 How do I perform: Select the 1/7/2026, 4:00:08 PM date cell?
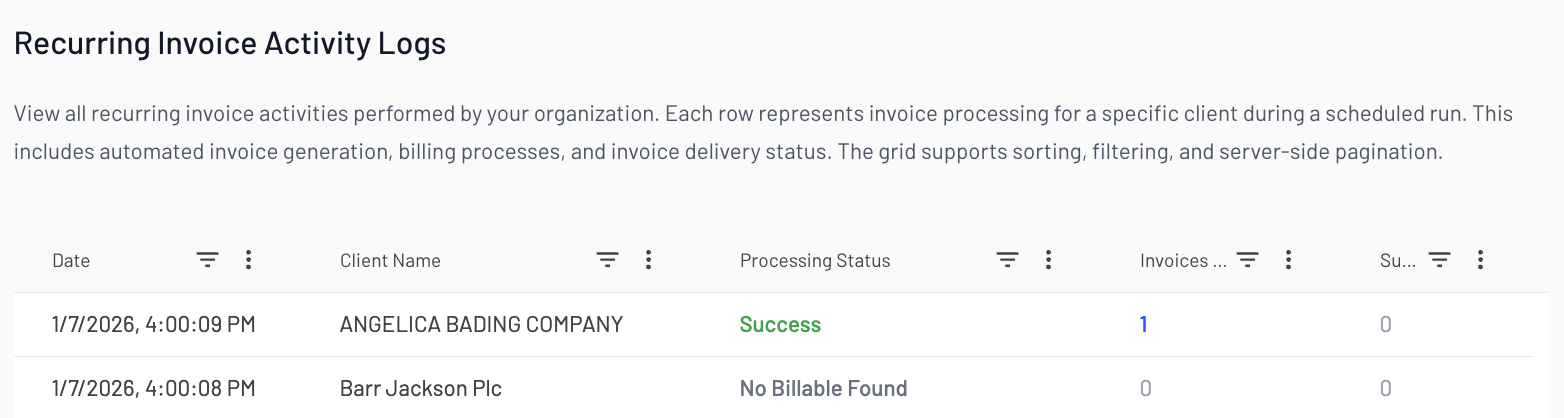[x=153, y=389]
